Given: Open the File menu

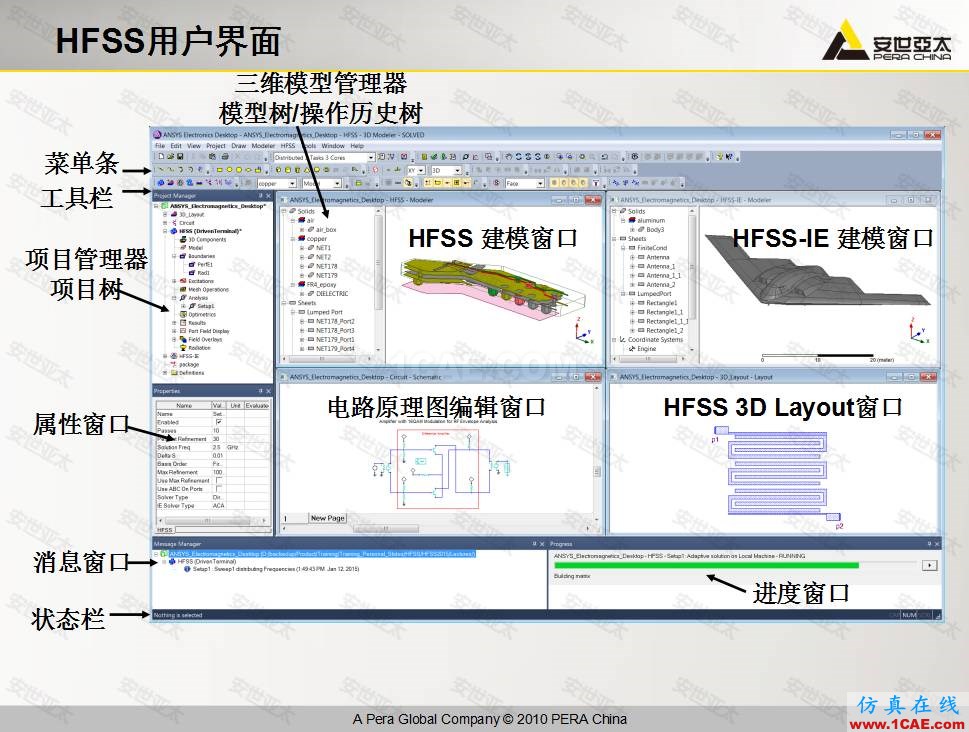Looking at the screenshot, I should click(x=160, y=146).
